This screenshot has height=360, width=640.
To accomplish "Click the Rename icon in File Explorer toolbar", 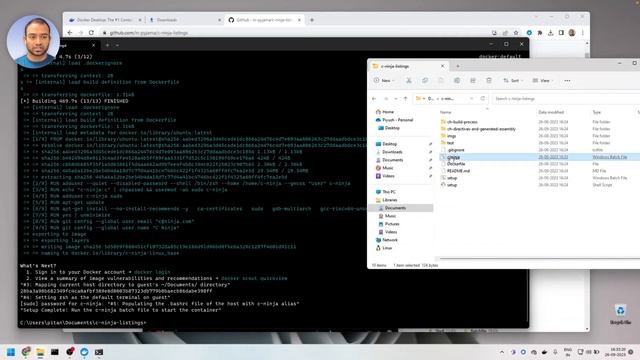I will 457,81.
